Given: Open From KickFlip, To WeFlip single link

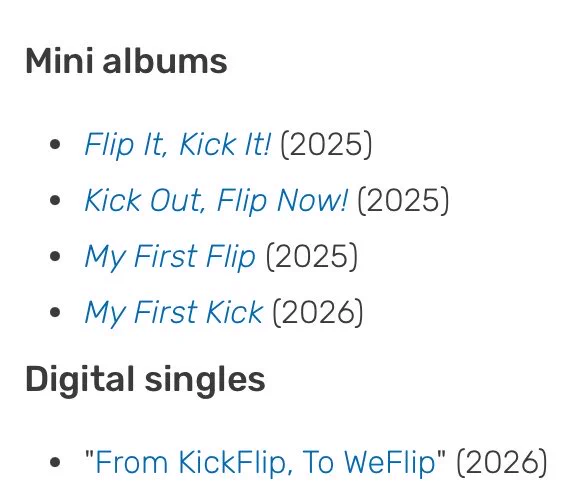Looking at the screenshot, I should coord(265,462).
